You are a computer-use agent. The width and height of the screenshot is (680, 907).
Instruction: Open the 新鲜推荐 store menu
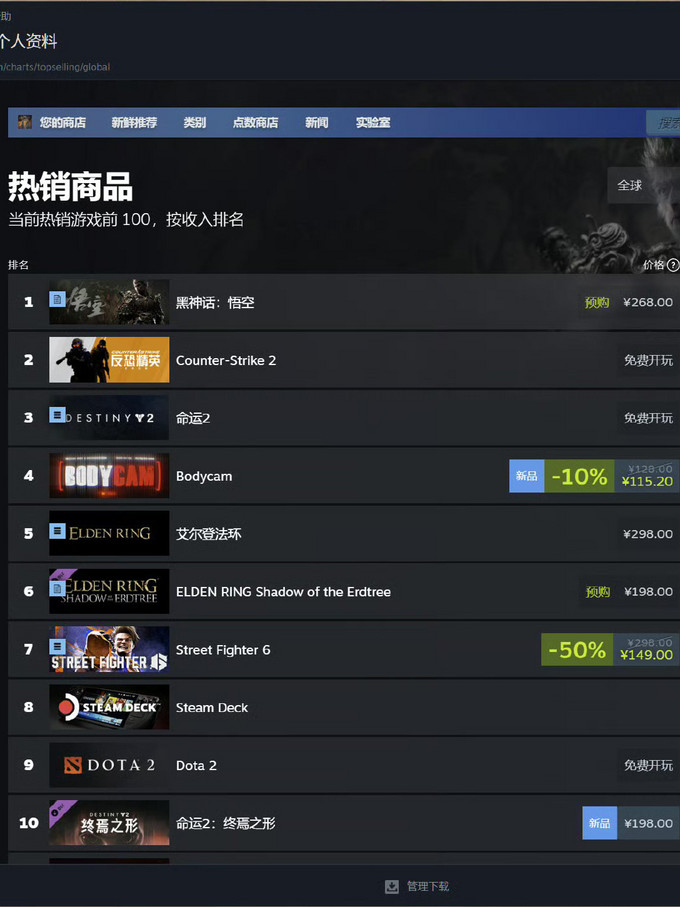134,123
